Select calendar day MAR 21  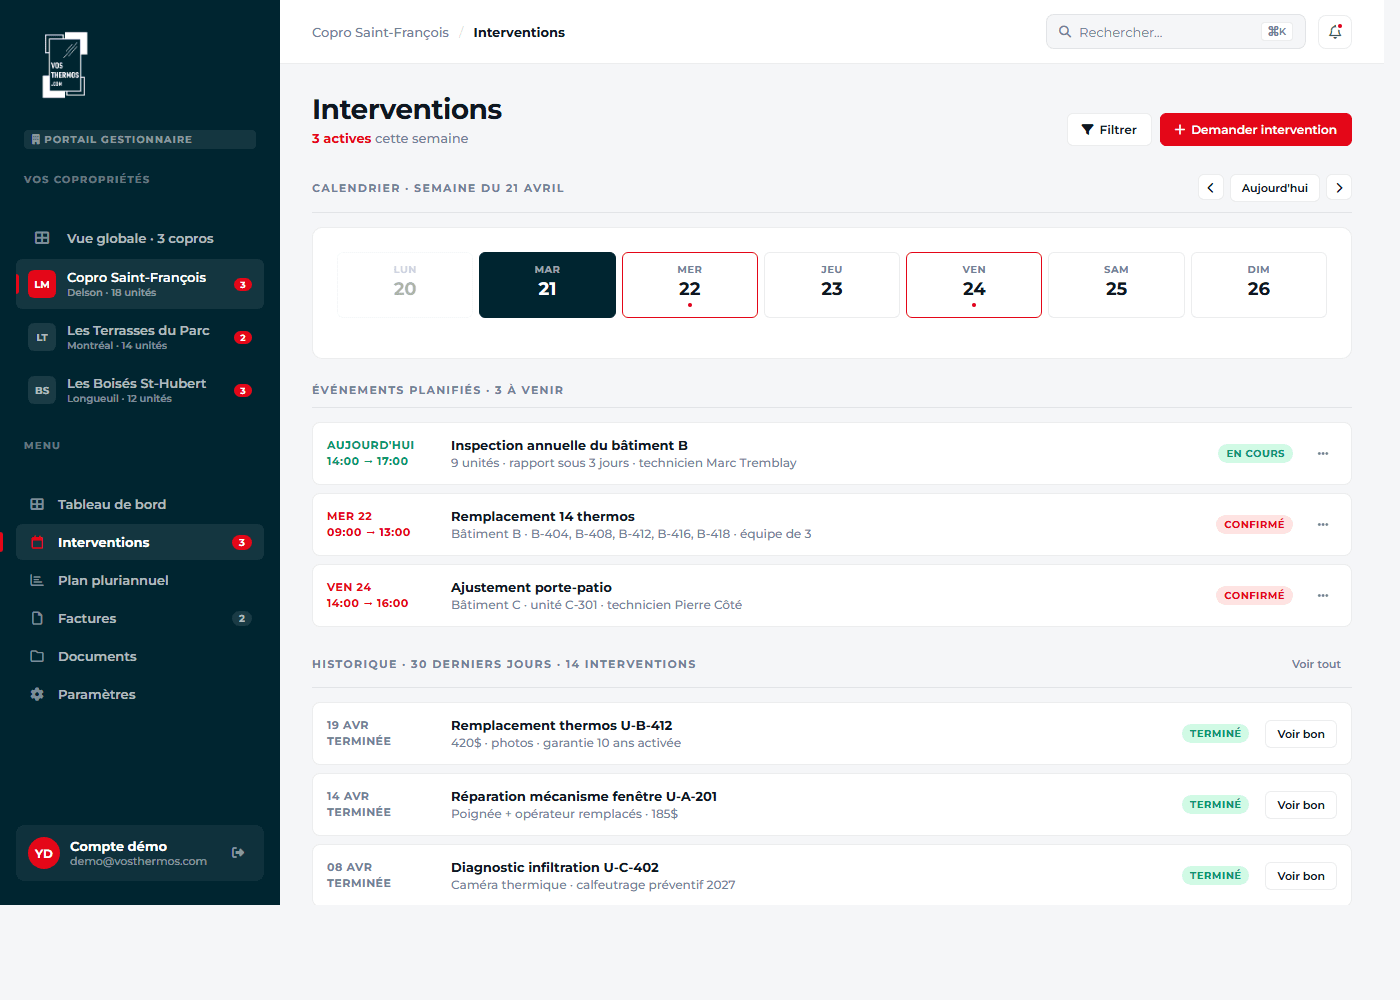[547, 285]
